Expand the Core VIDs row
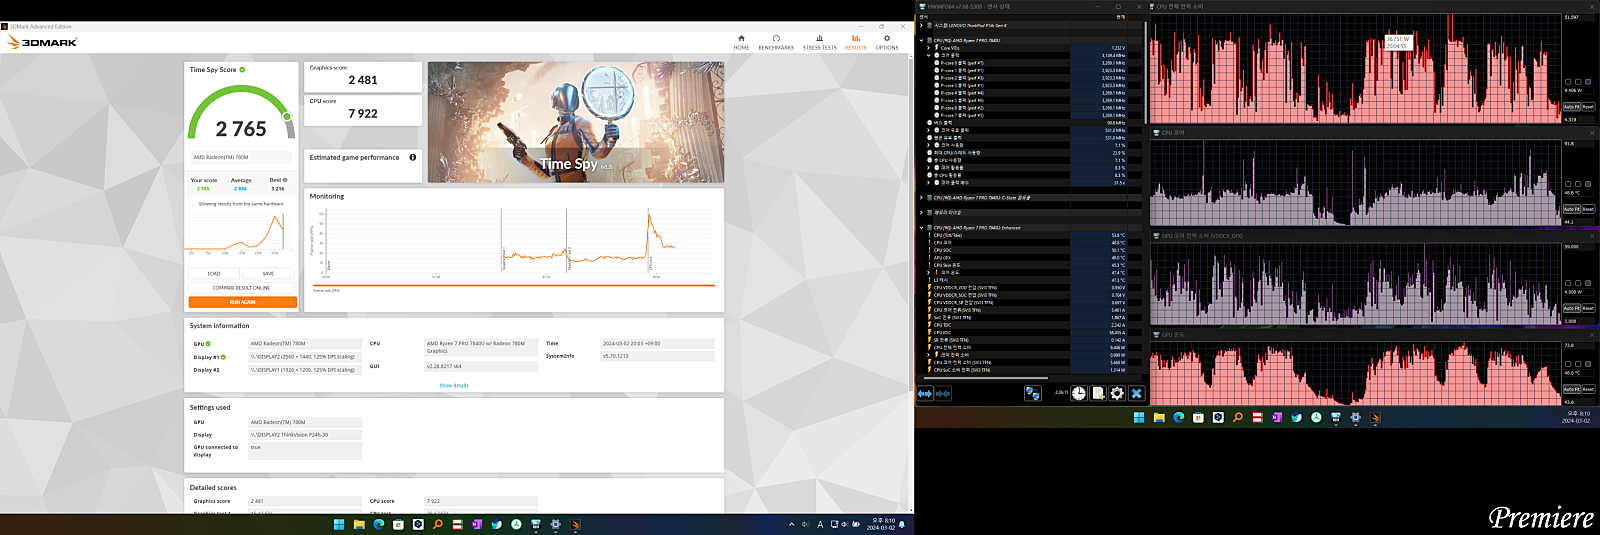1600x535 pixels. click(929, 48)
